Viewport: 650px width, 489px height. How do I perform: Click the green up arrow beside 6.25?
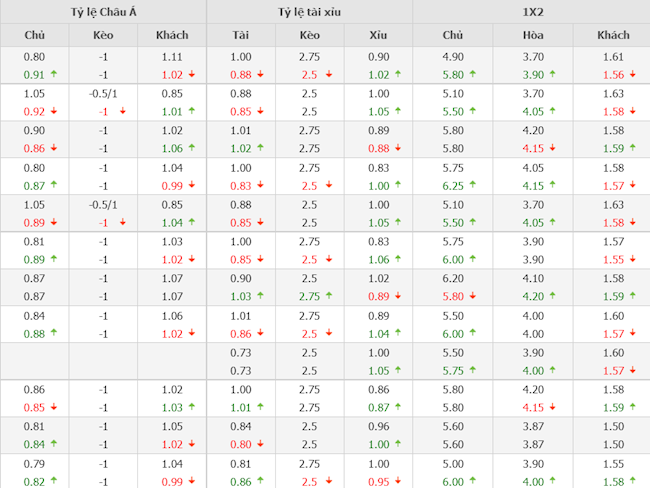475,185
